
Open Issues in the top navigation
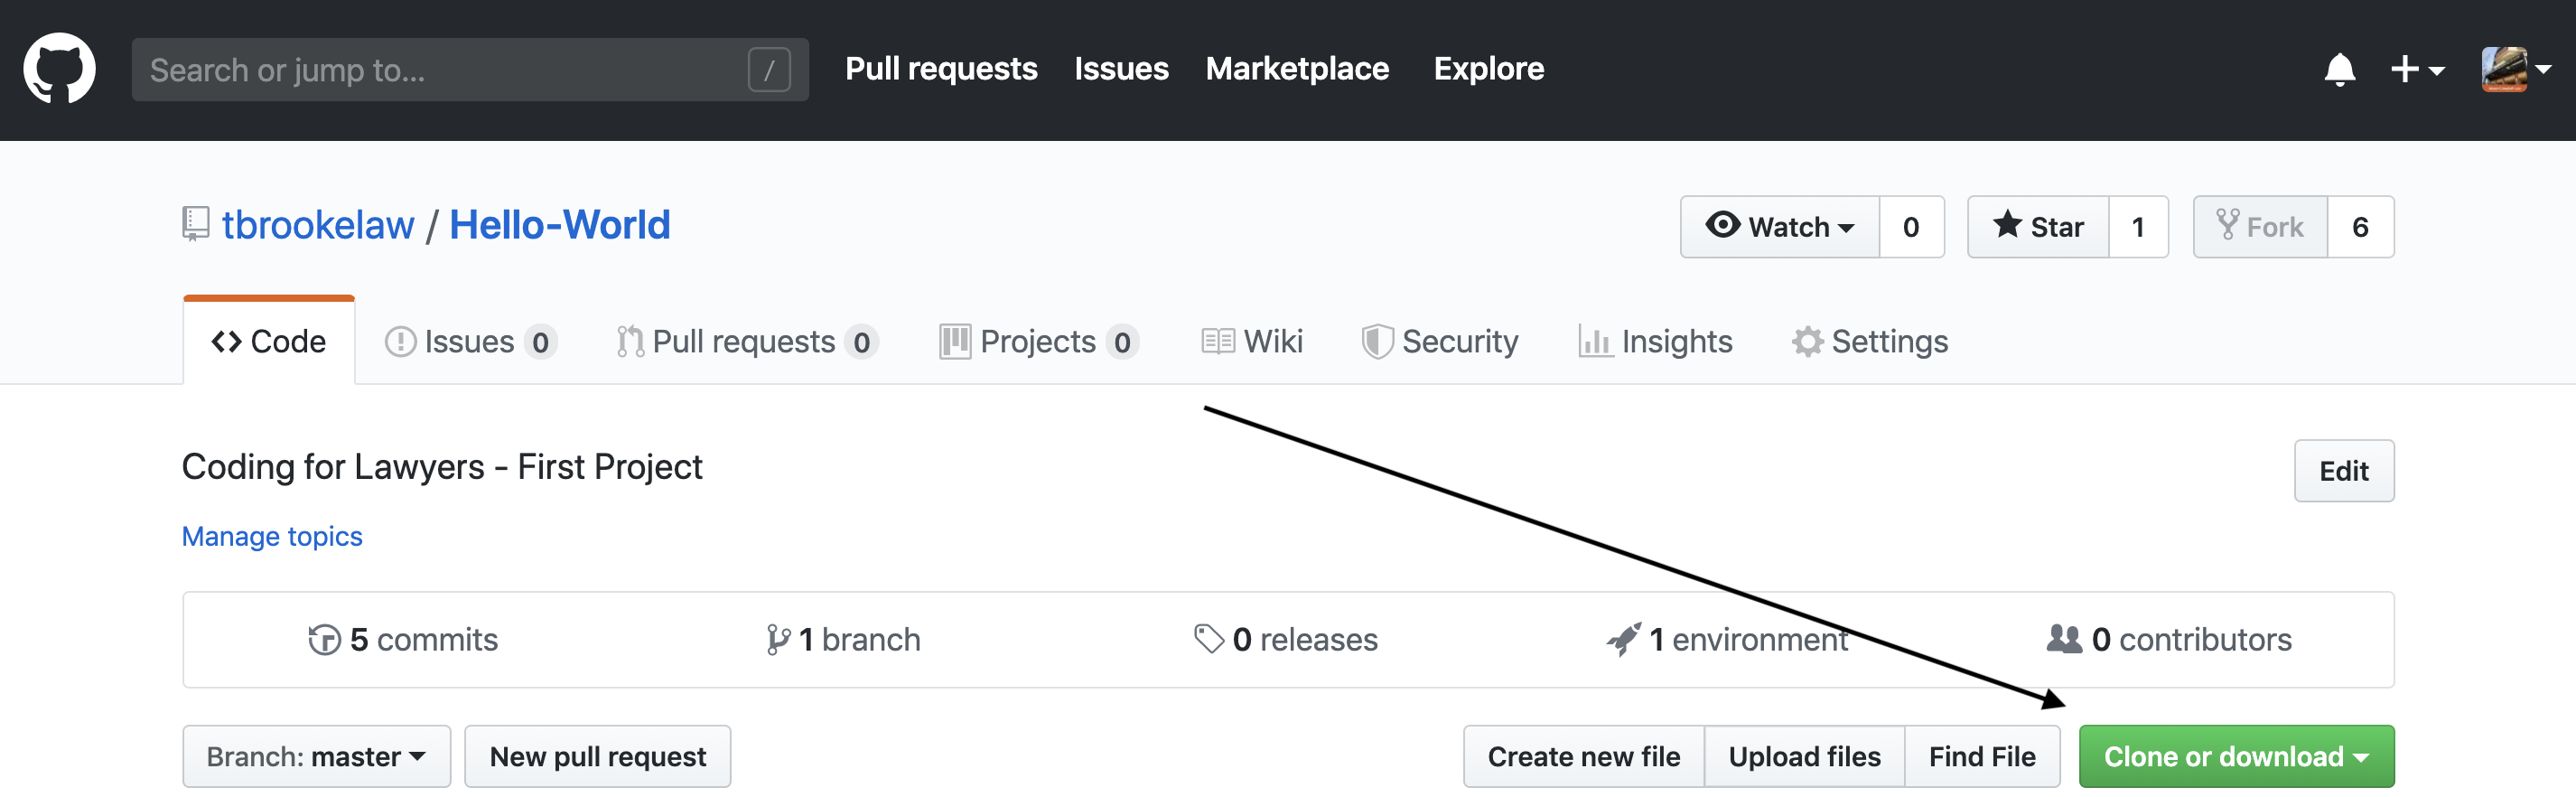pyautogui.click(x=1121, y=68)
